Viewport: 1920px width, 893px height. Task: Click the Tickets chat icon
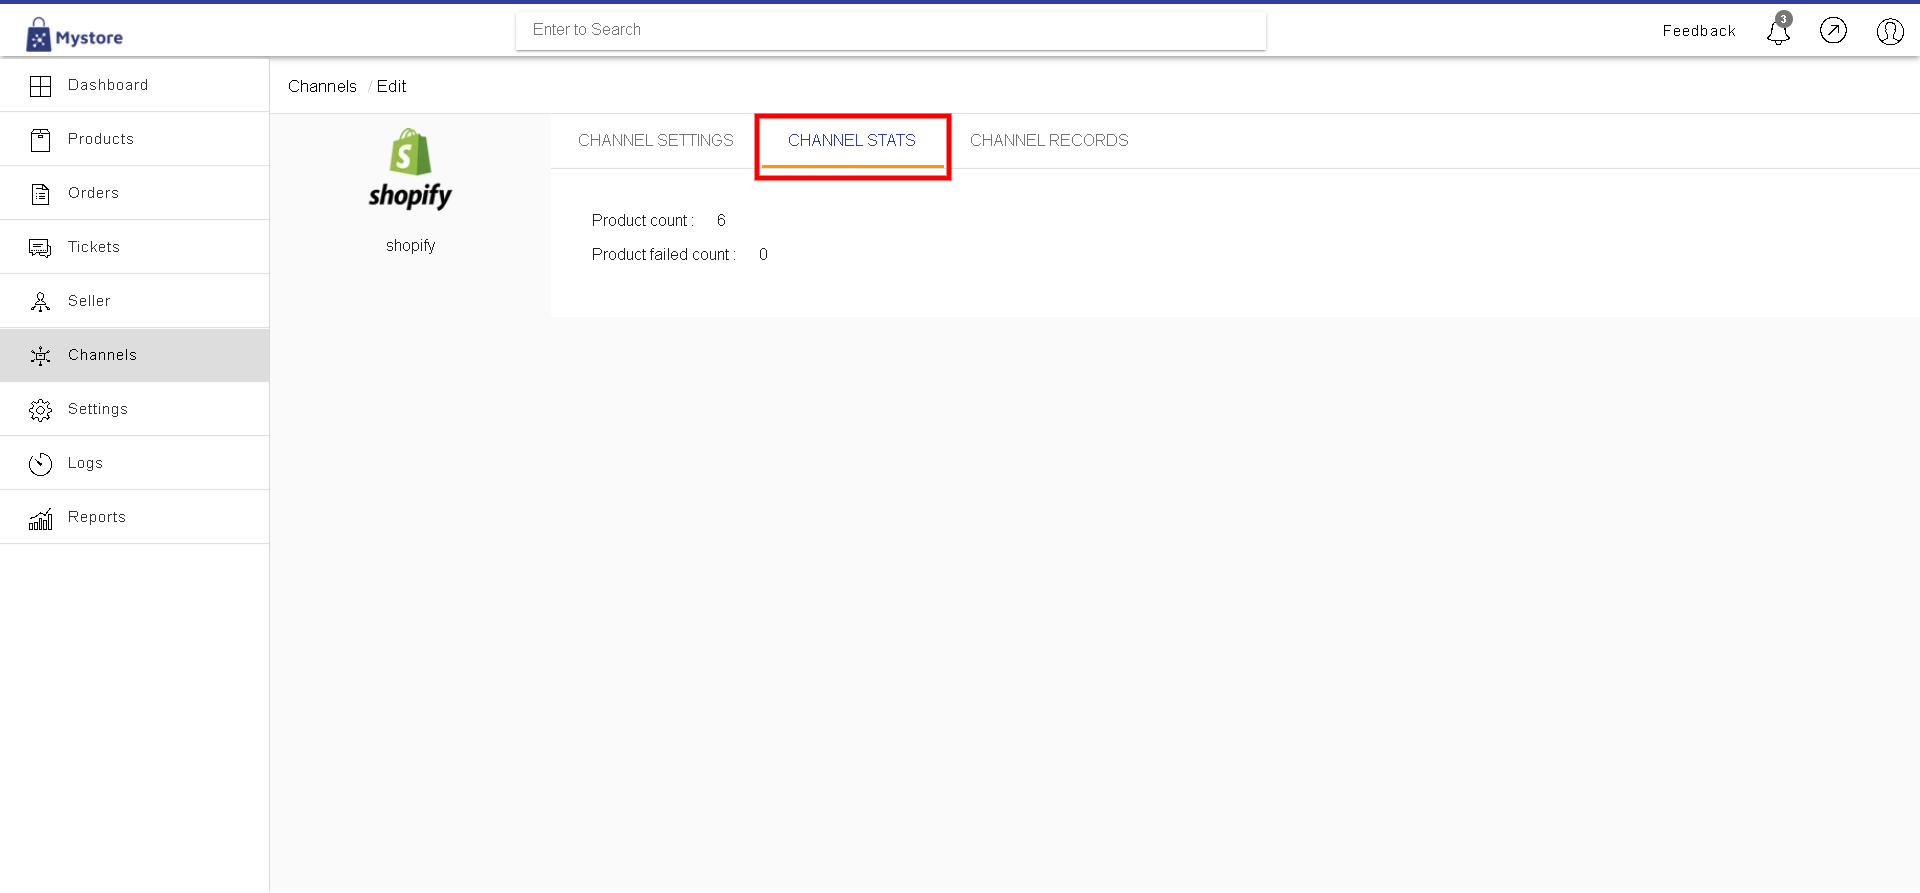point(40,248)
